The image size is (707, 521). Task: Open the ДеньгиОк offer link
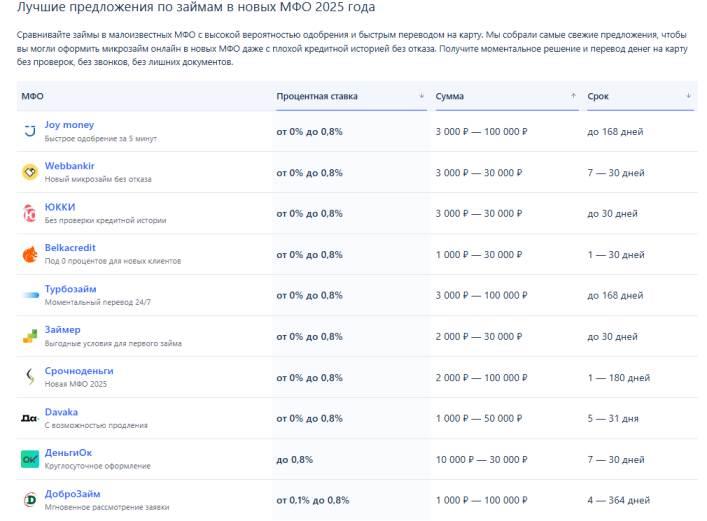[68, 453]
